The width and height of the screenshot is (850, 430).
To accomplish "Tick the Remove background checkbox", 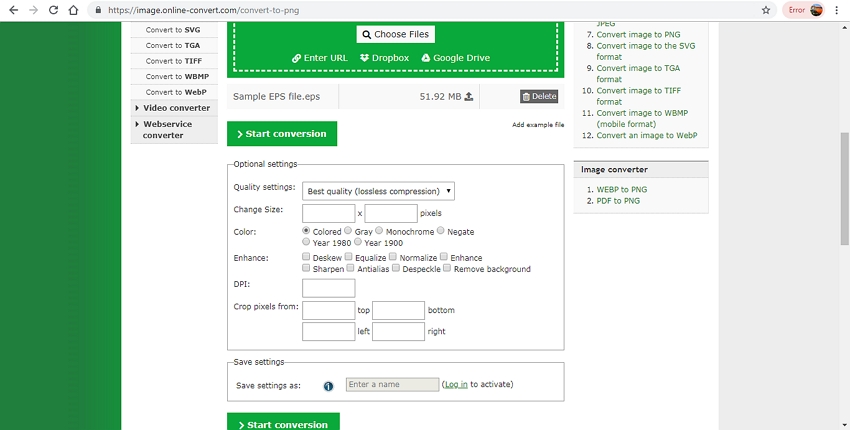I will point(446,268).
